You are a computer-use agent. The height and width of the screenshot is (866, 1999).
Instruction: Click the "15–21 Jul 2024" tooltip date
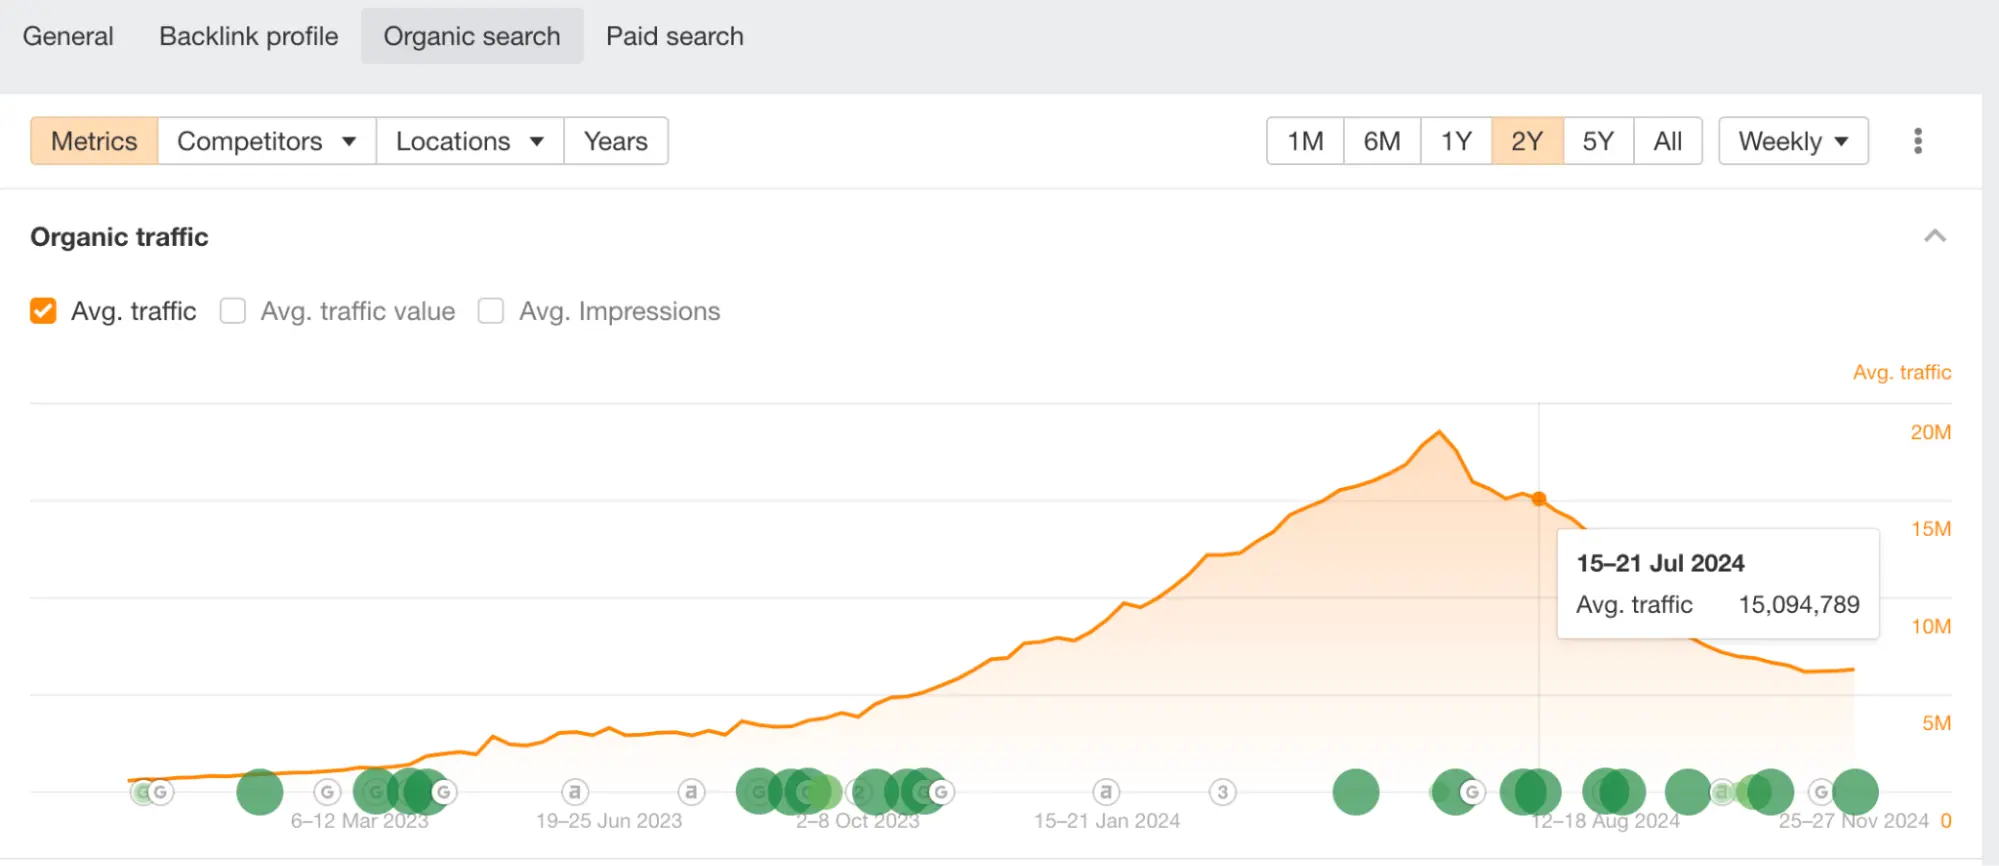click(1660, 563)
